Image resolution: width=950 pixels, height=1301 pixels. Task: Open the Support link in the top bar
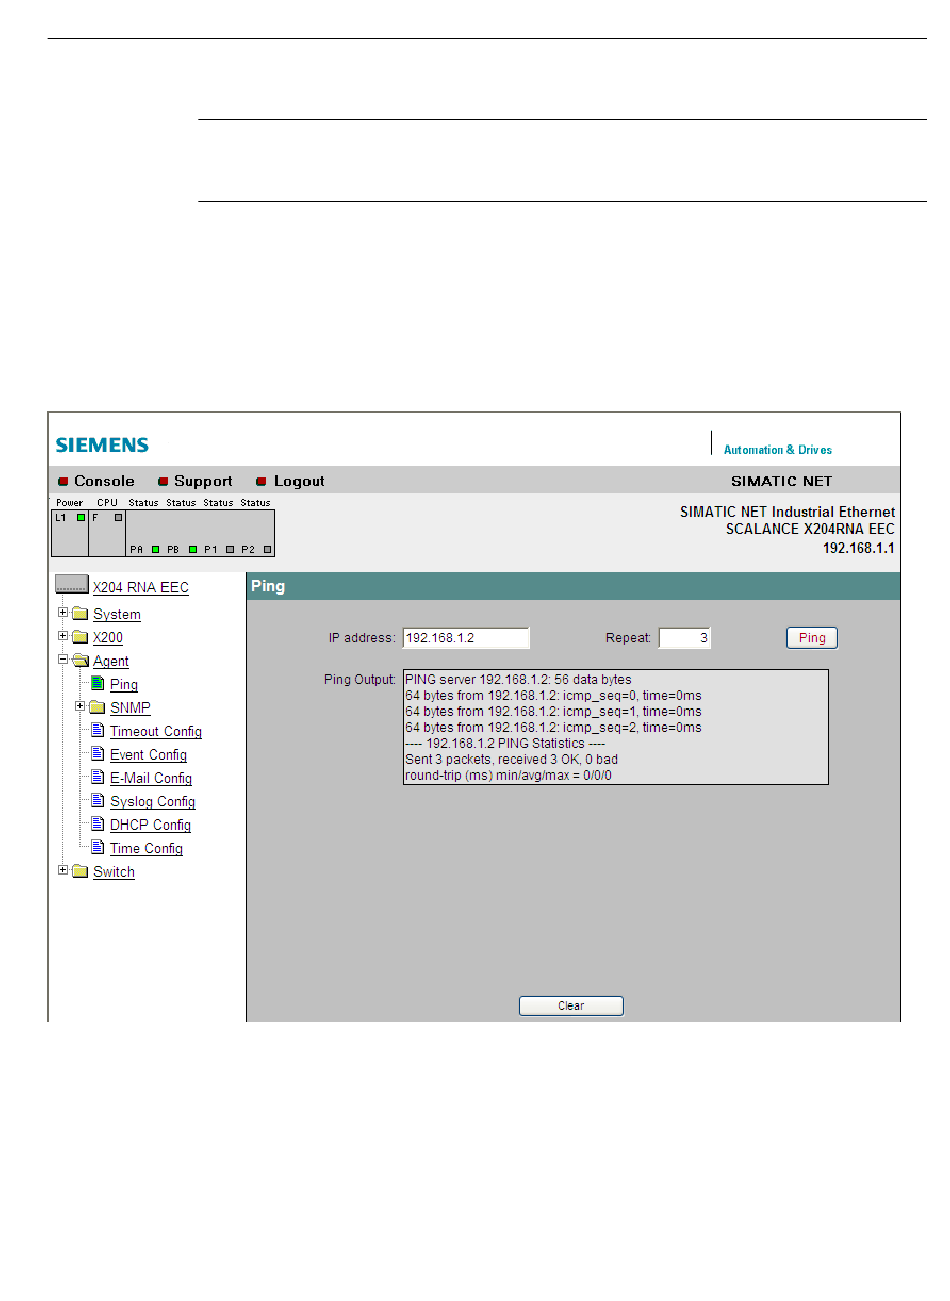203,481
